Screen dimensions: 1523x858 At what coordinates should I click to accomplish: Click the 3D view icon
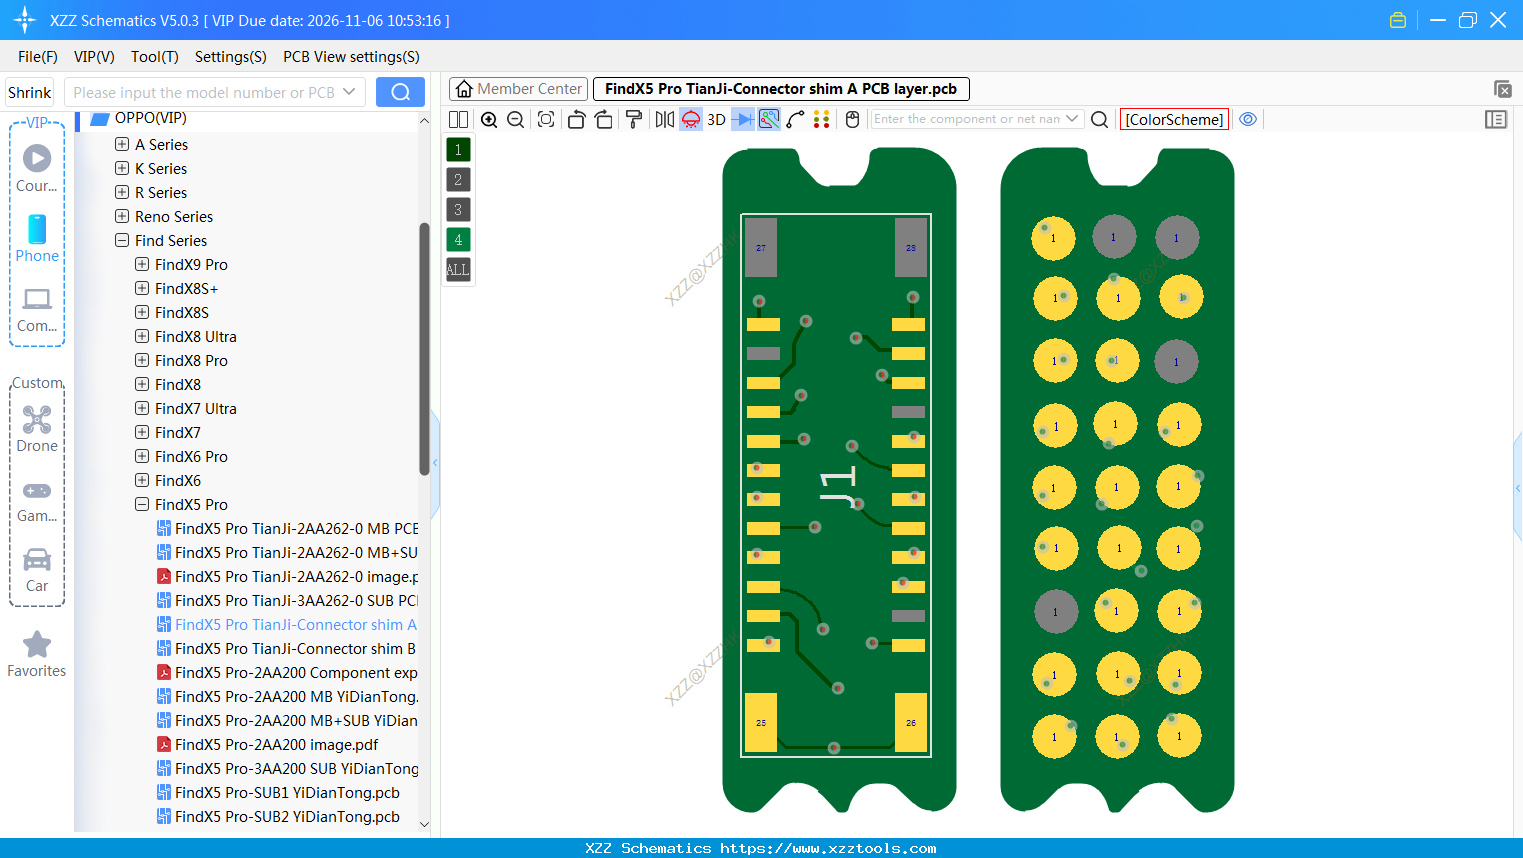714,119
